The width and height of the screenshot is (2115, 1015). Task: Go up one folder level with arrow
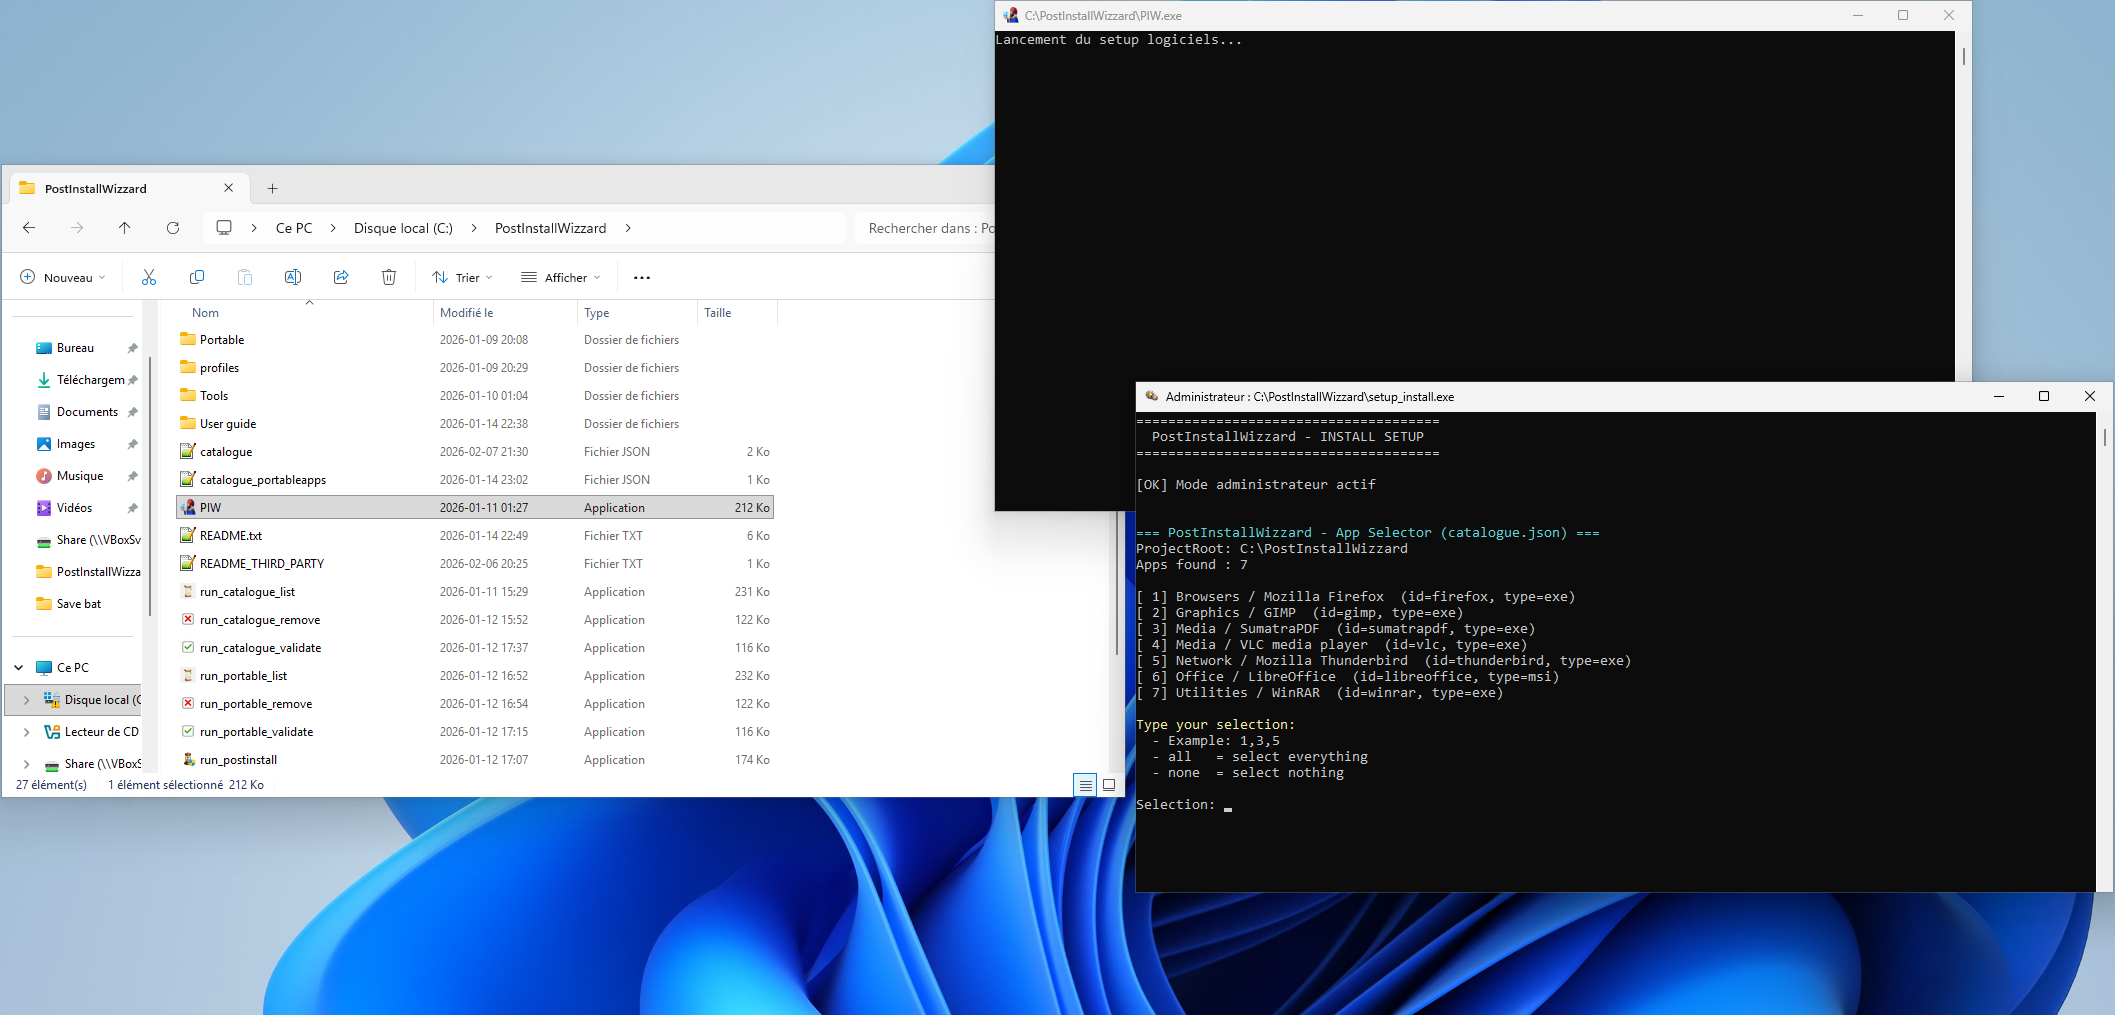tap(125, 228)
